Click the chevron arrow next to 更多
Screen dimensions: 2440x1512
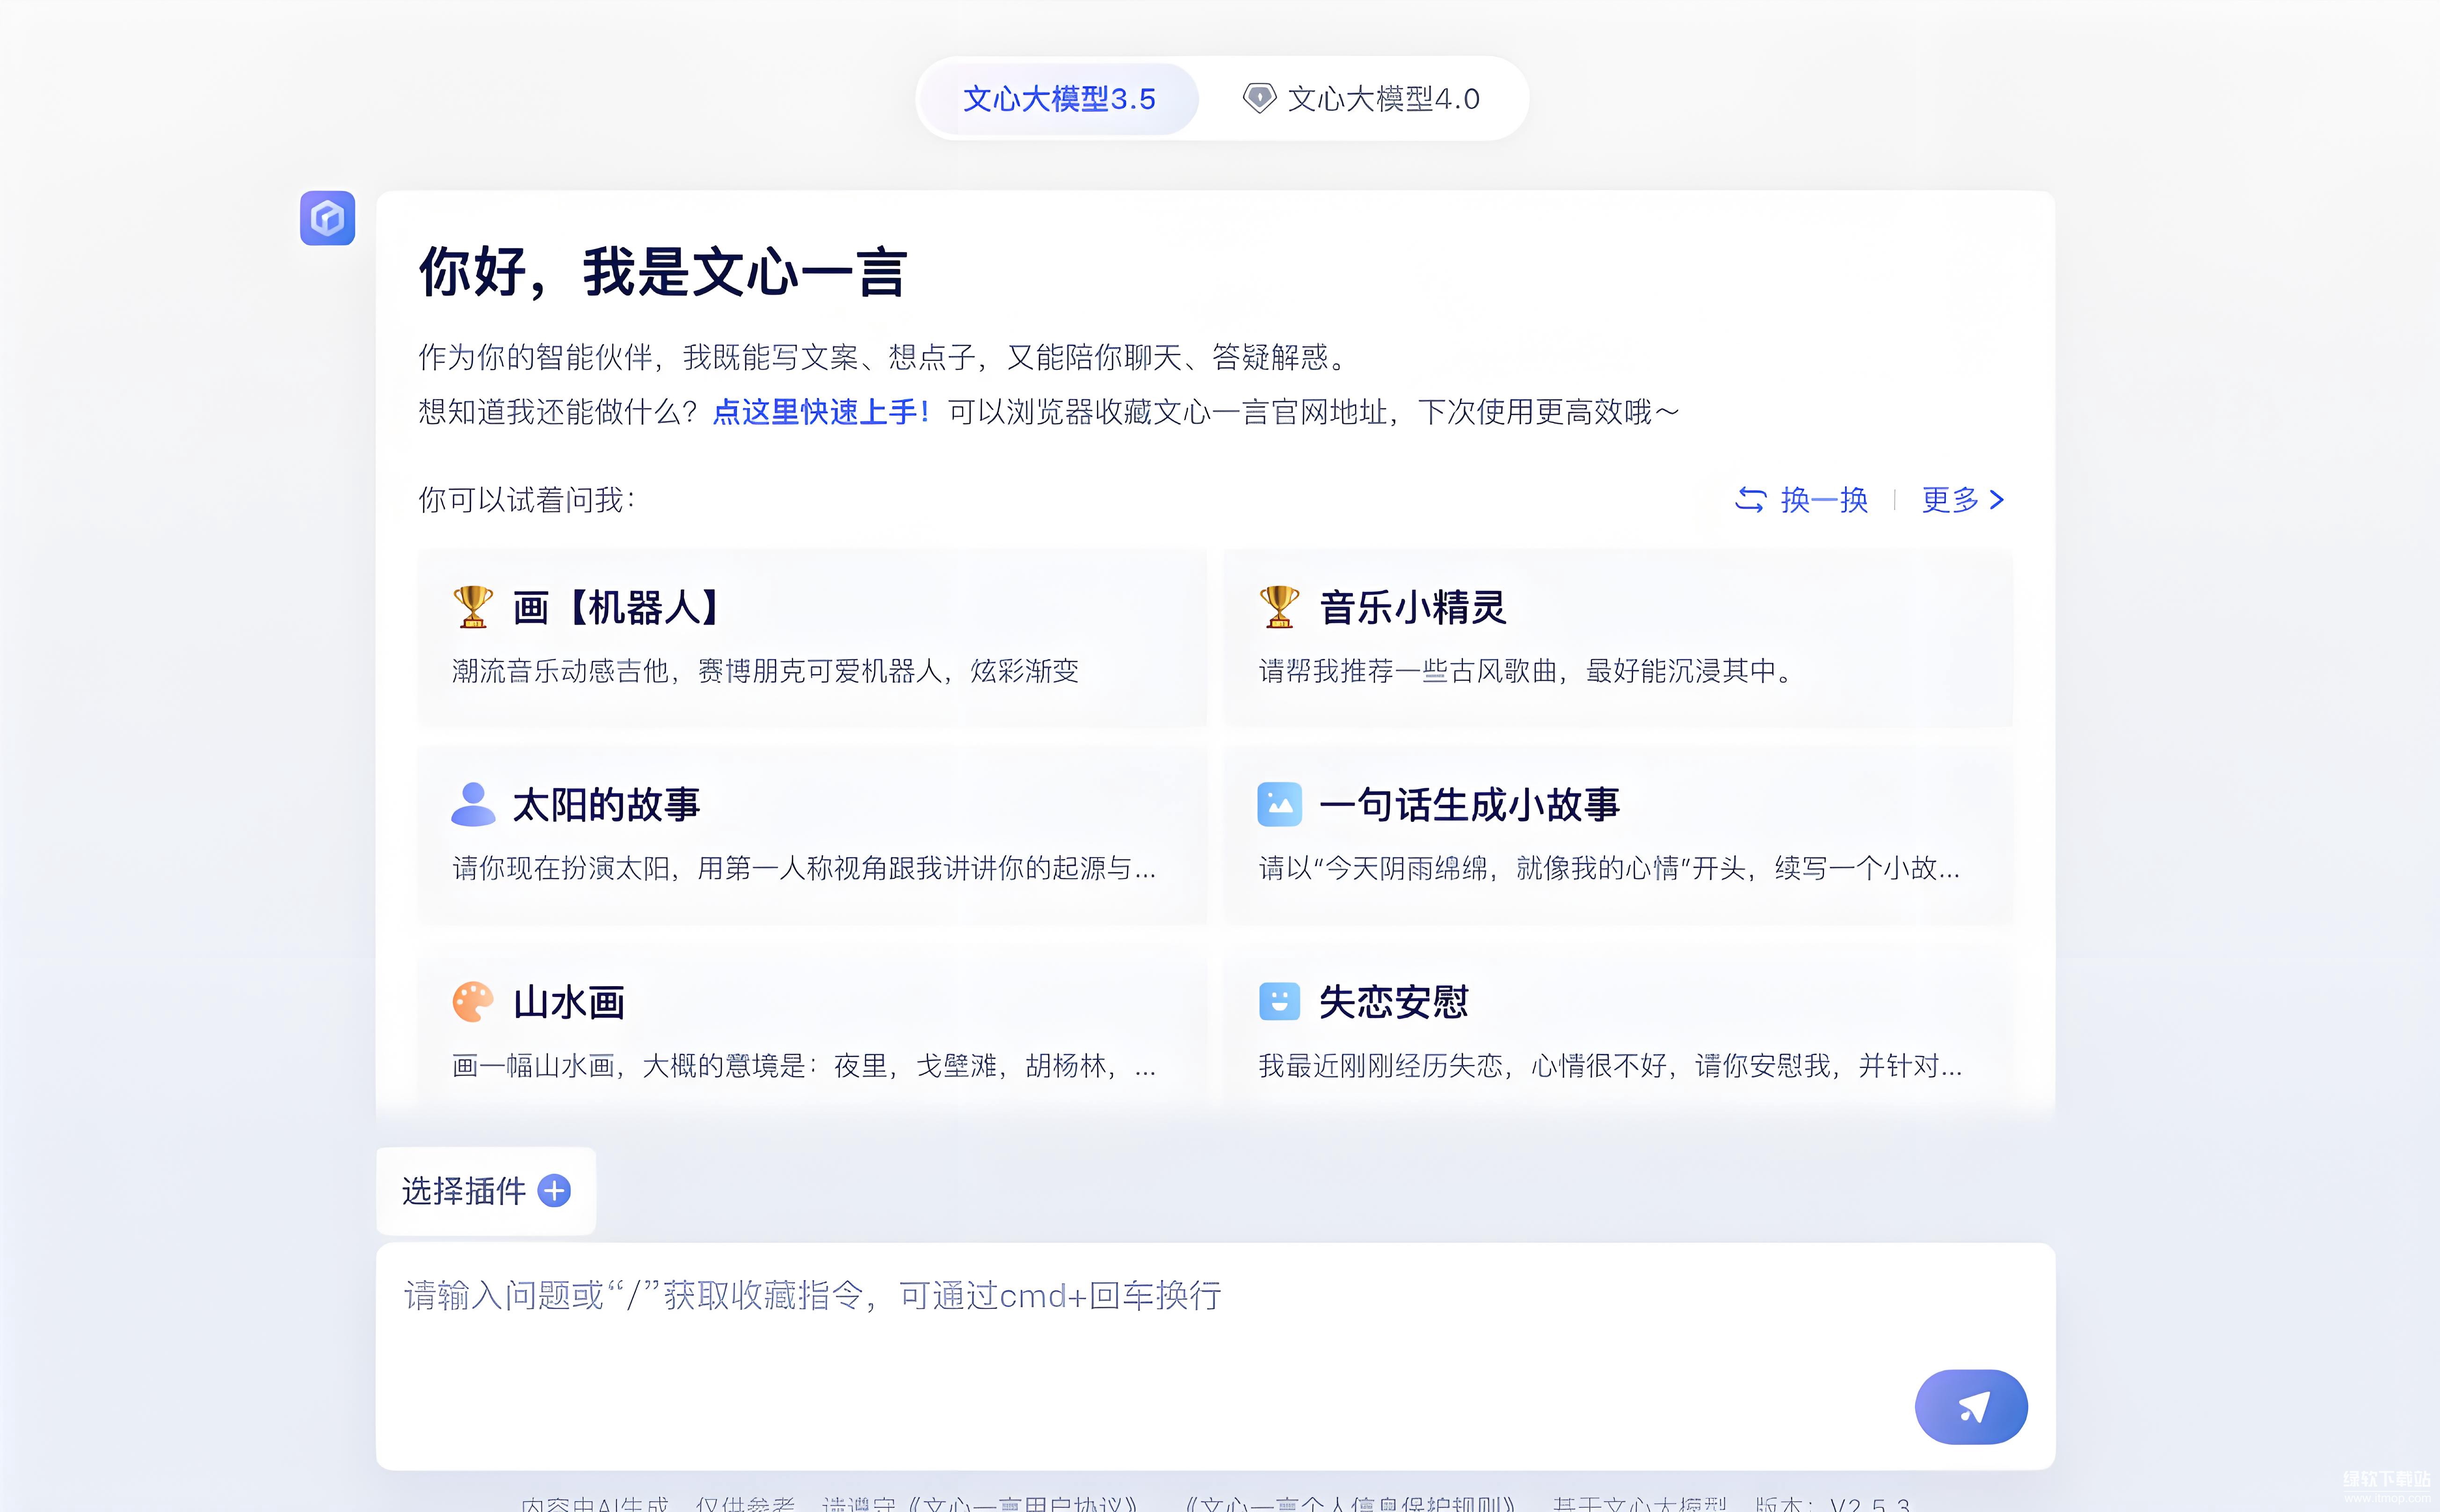coord(1997,499)
